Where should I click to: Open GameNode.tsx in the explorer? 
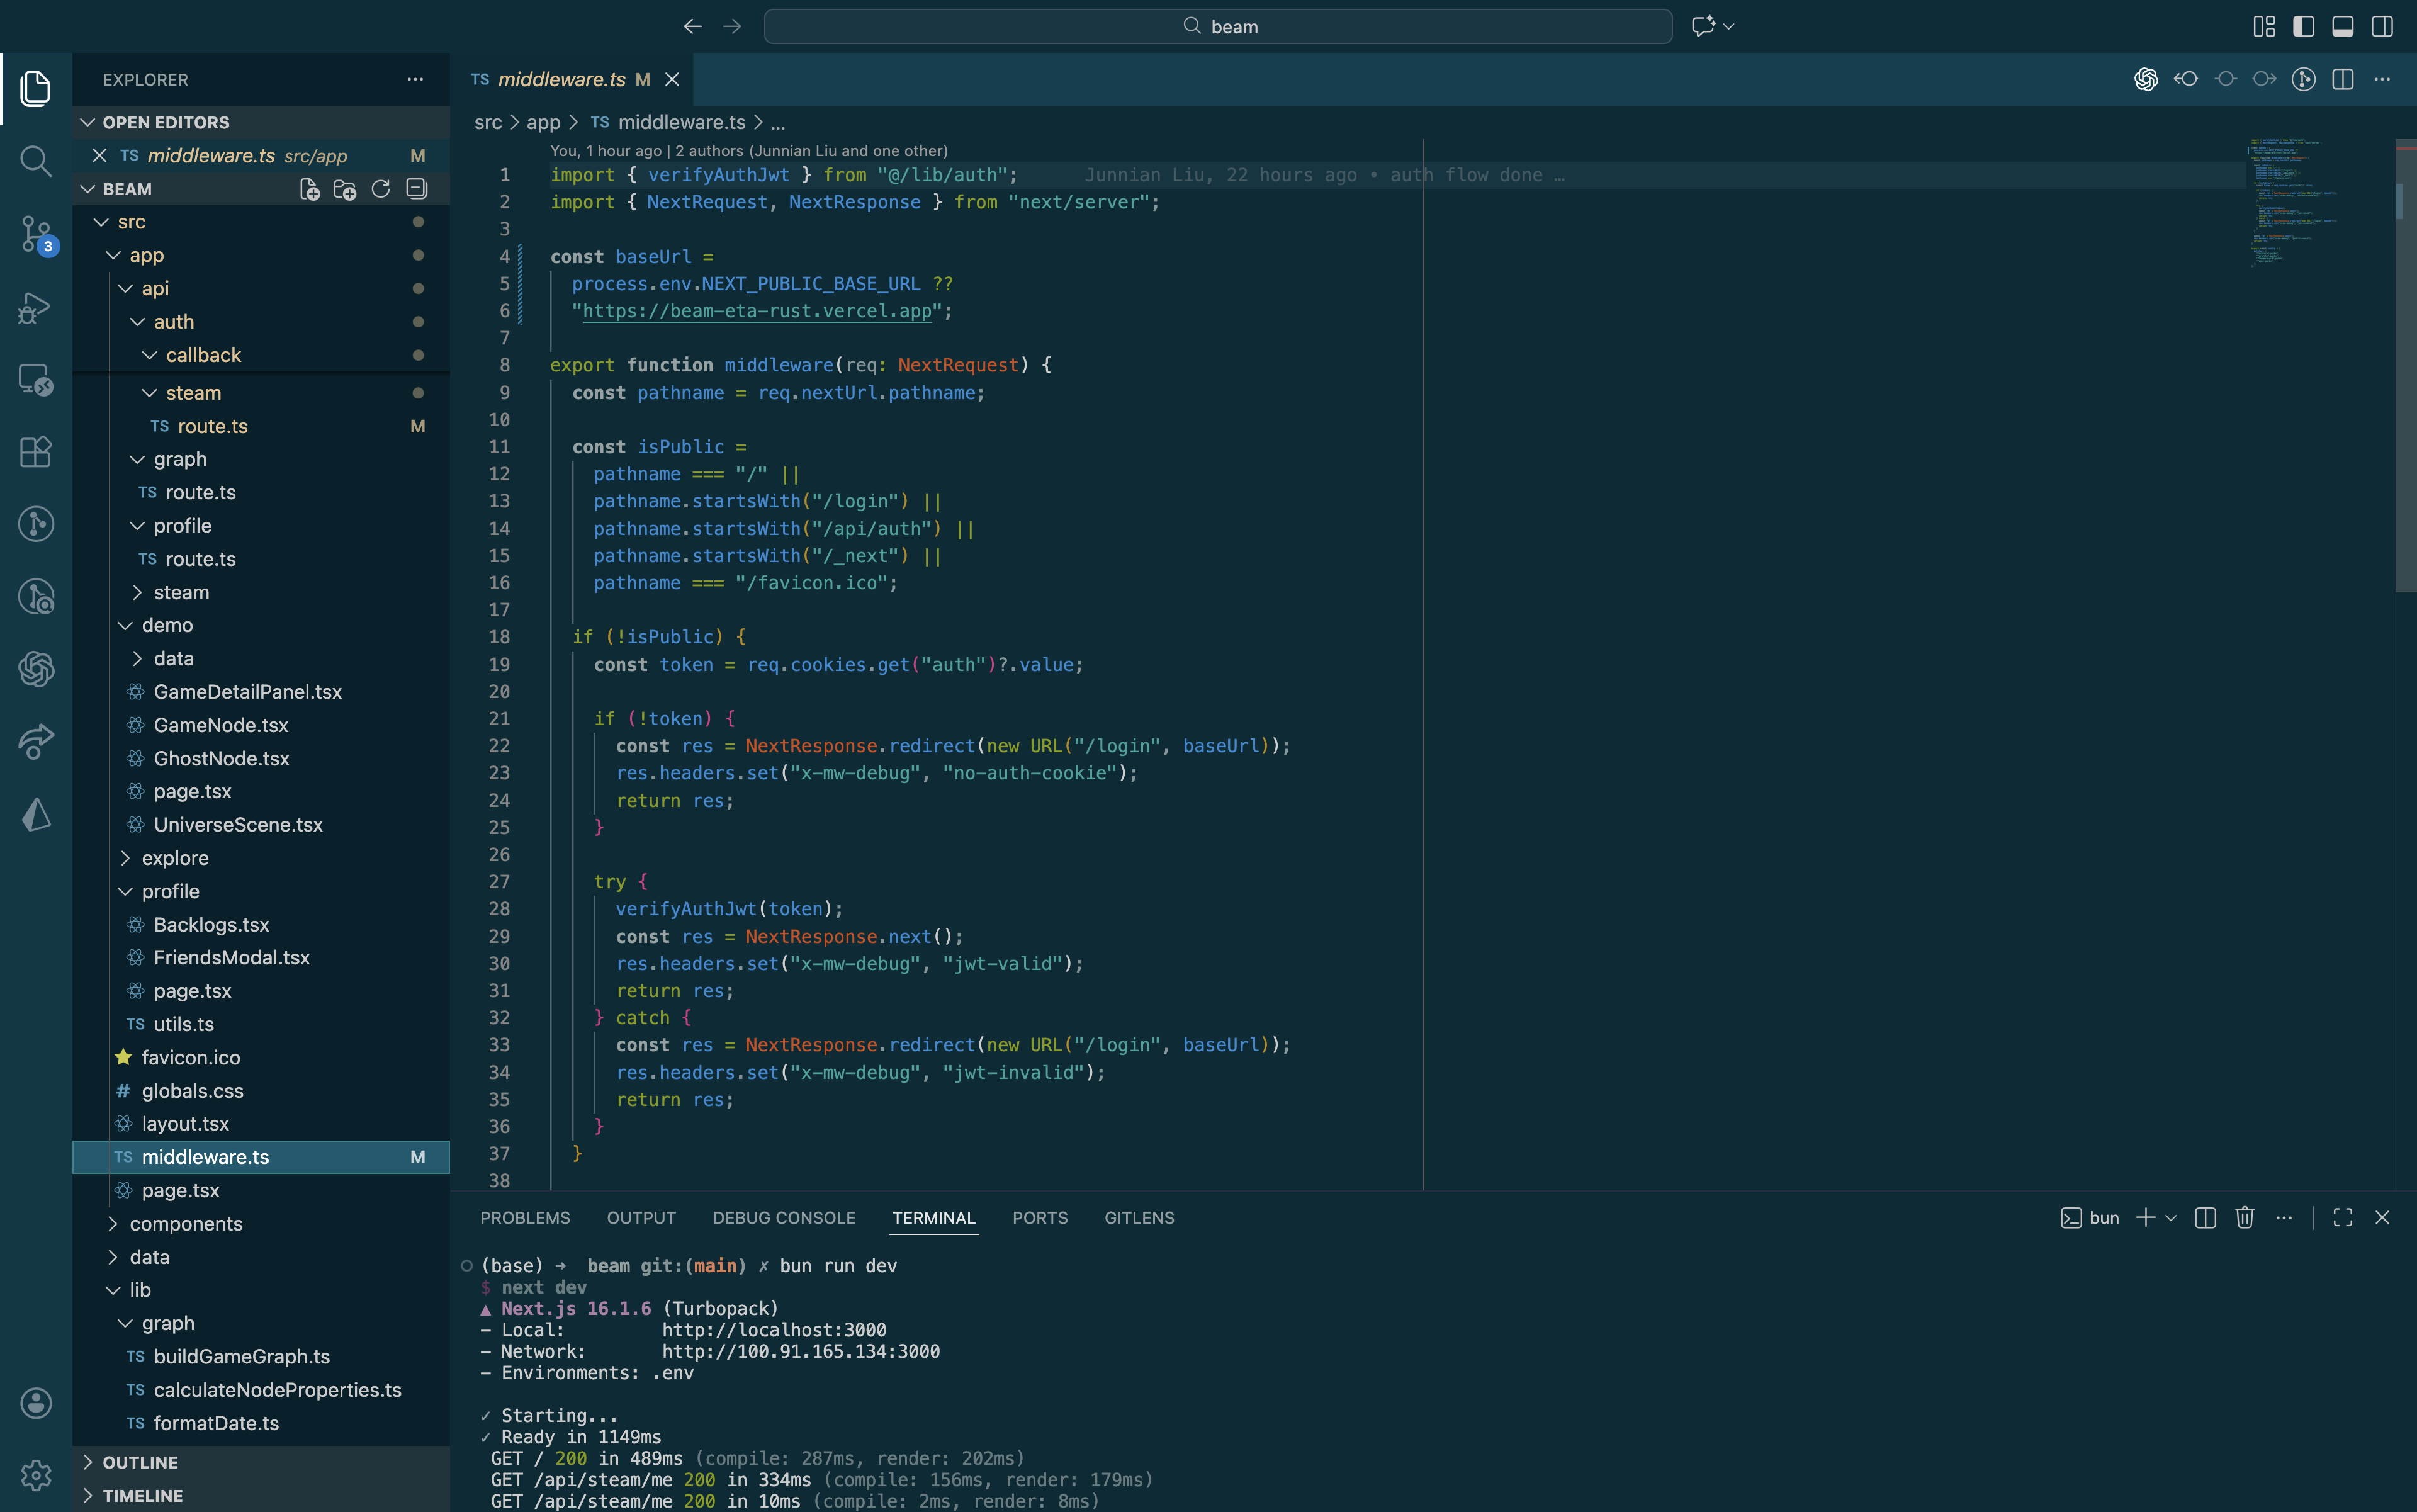tap(221, 725)
